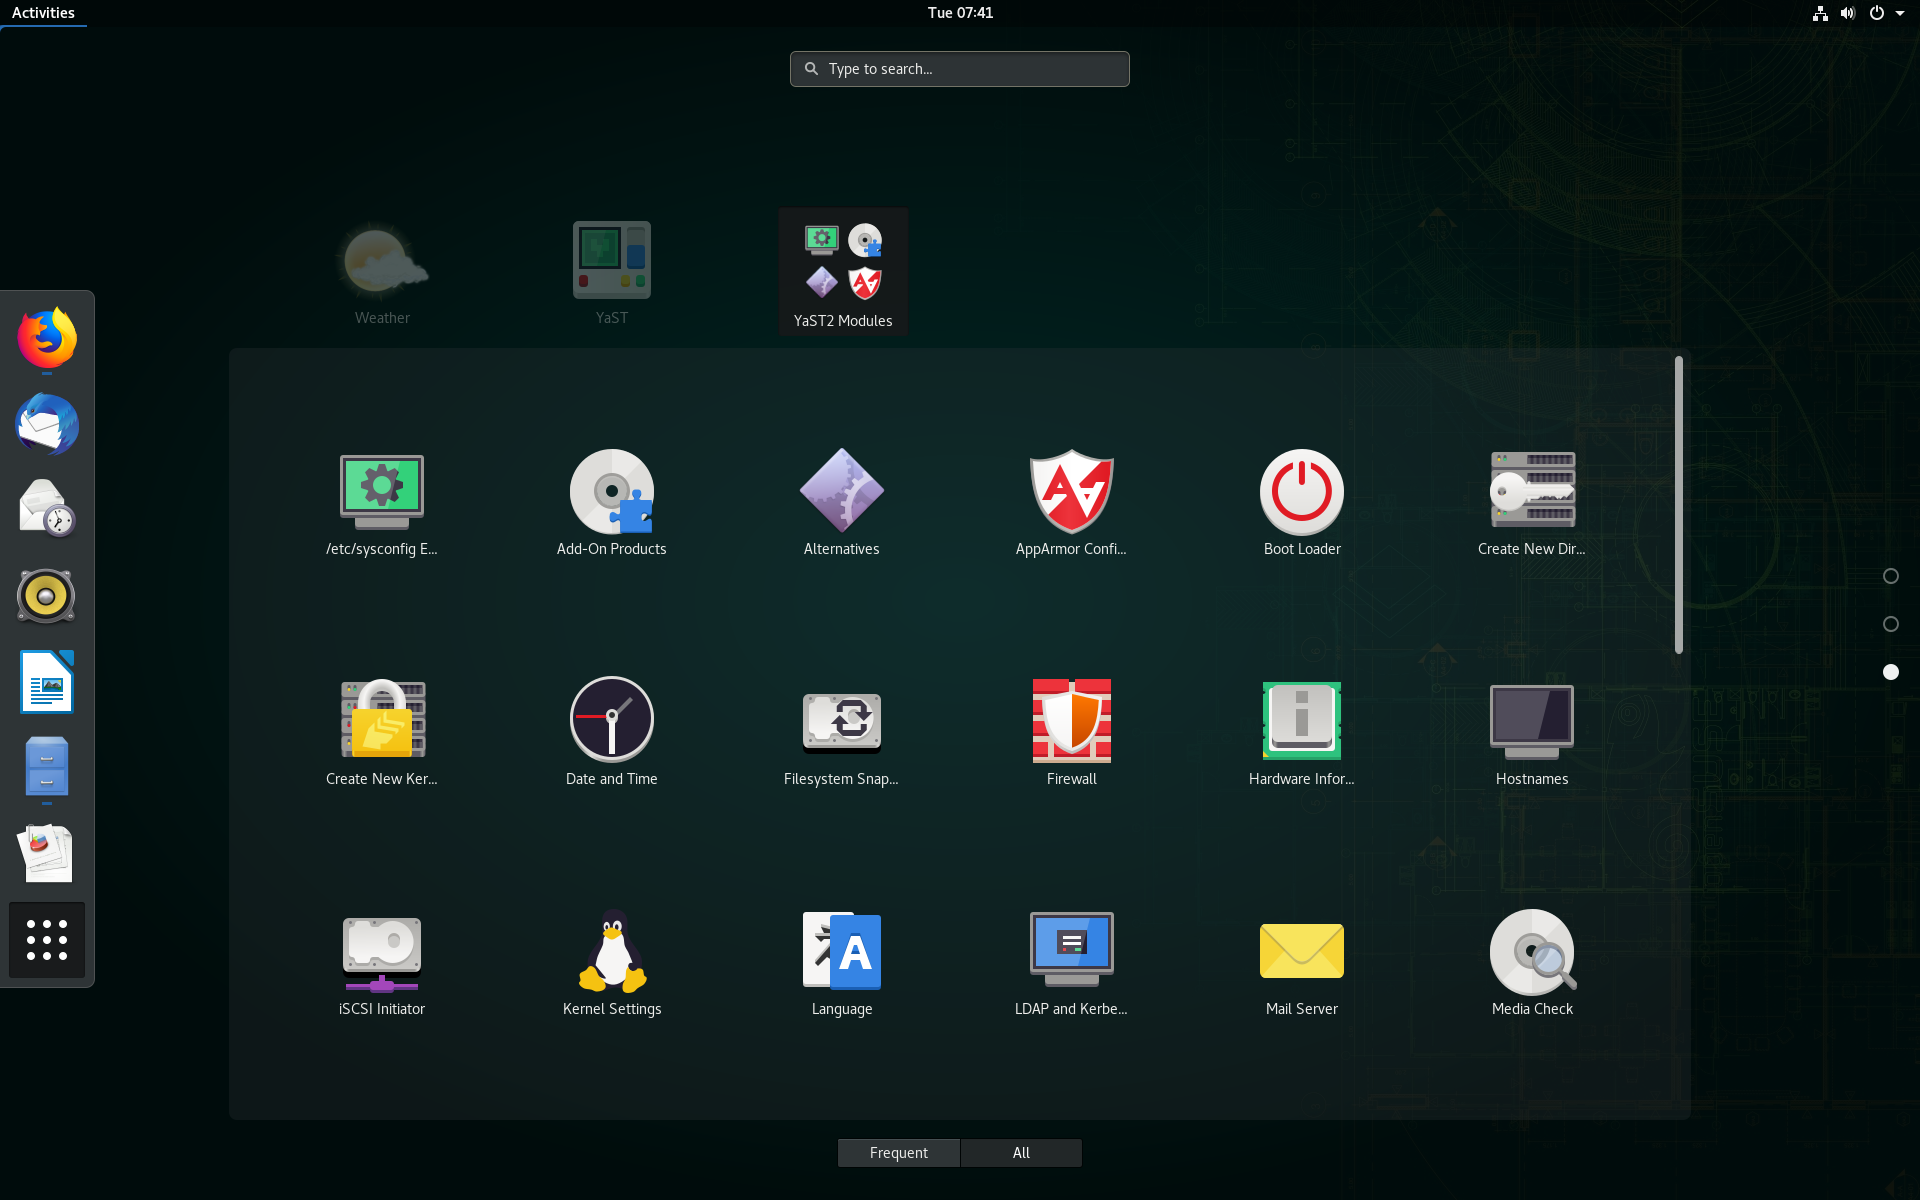This screenshot has height=1200, width=1920.
Task: Click the Activities button
Action: click(x=43, y=13)
